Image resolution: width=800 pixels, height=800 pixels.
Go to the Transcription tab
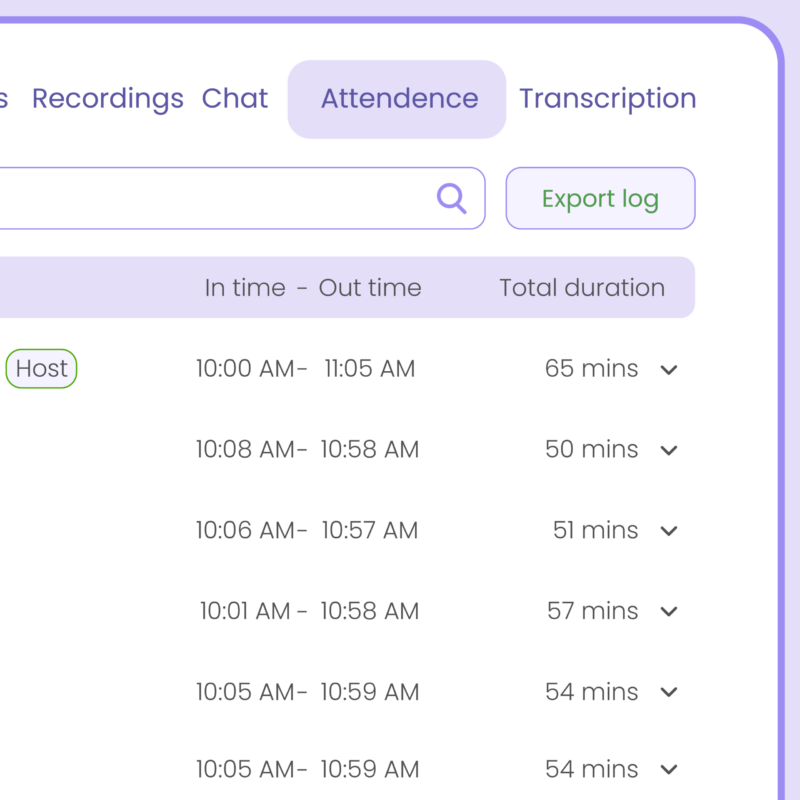point(607,99)
